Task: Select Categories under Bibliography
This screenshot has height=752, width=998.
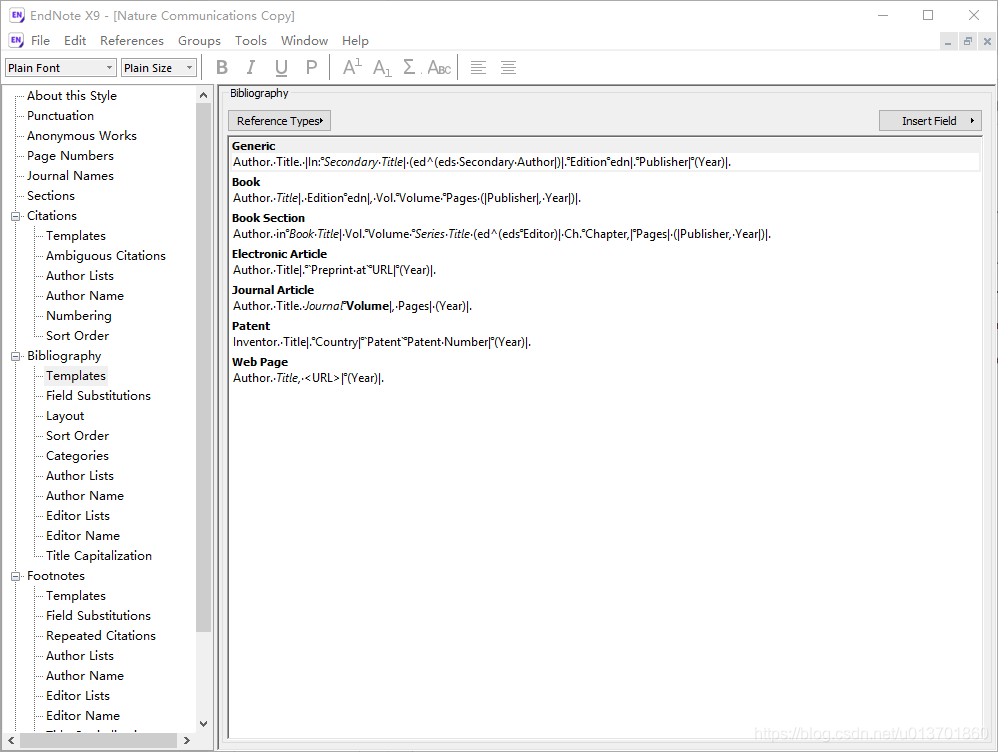Action: pyautogui.click(x=77, y=456)
